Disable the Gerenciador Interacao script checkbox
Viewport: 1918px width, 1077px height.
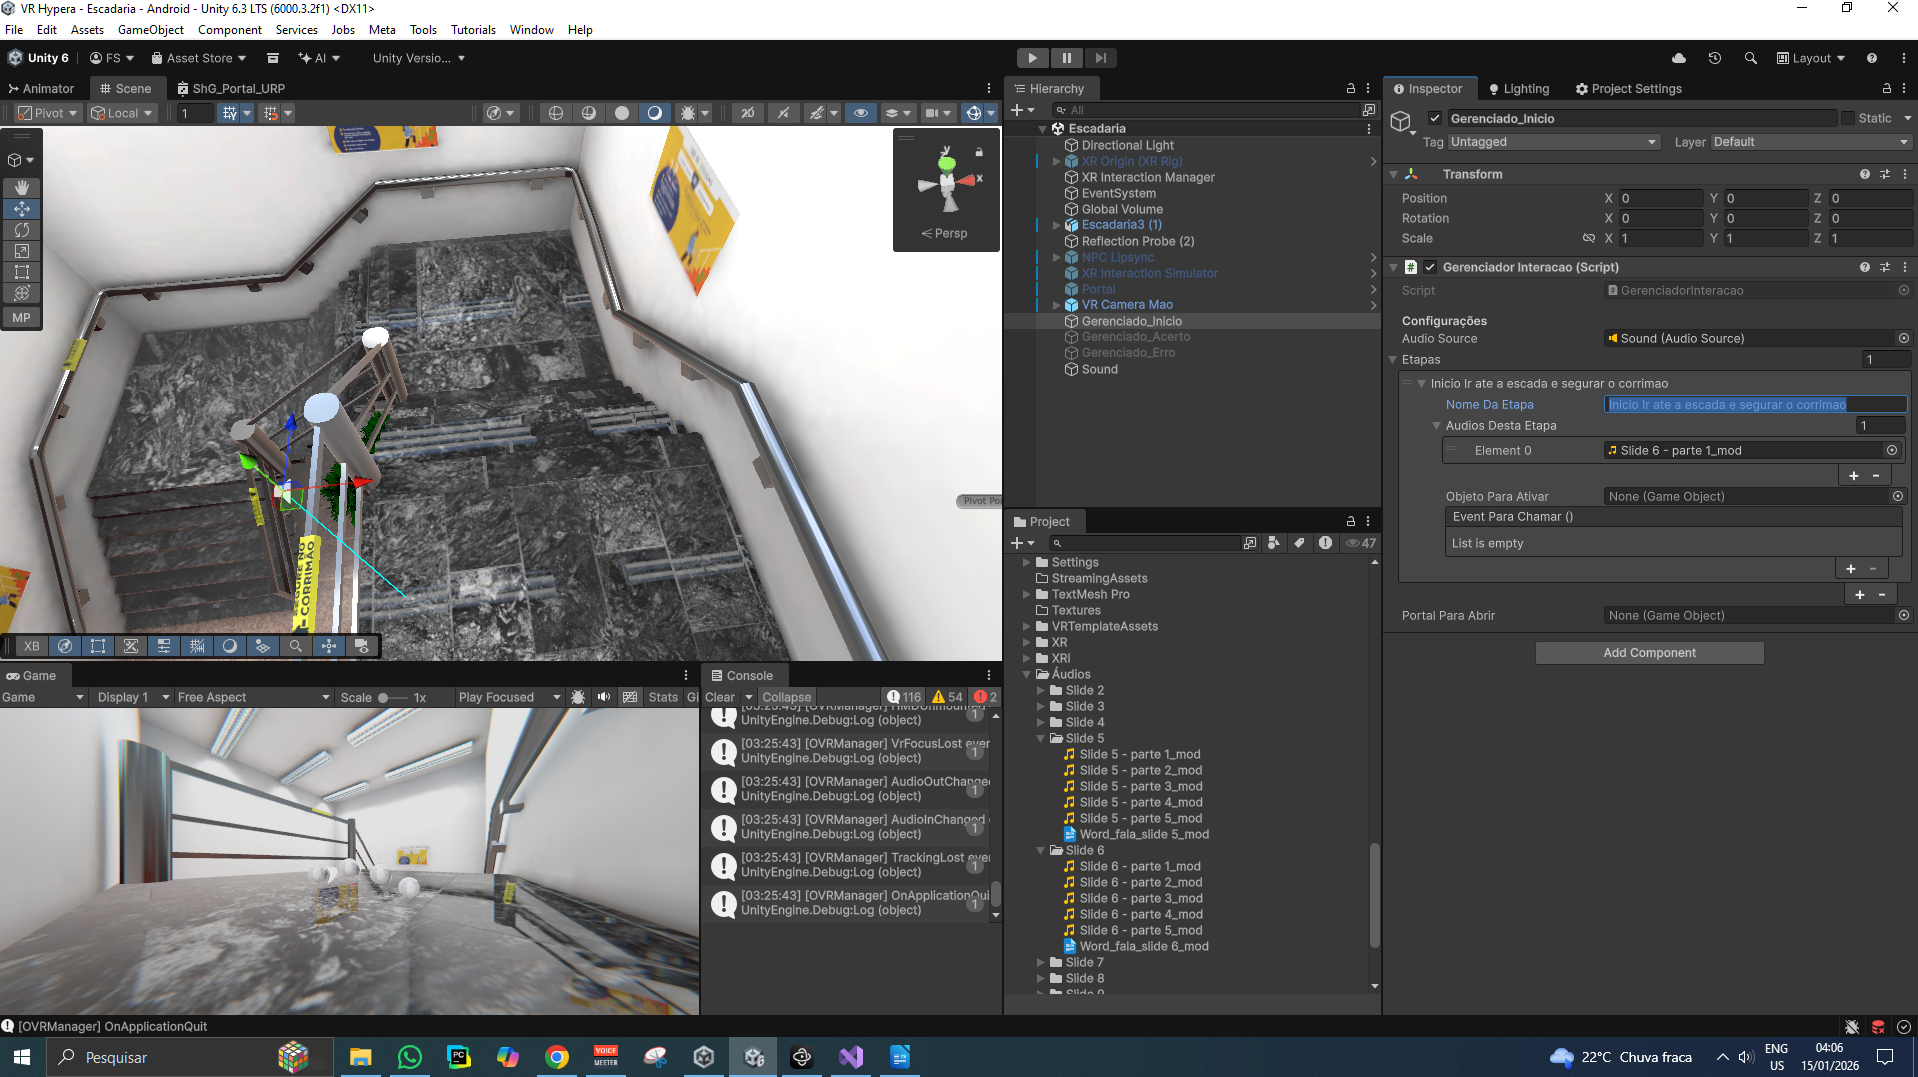pos(1430,267)
